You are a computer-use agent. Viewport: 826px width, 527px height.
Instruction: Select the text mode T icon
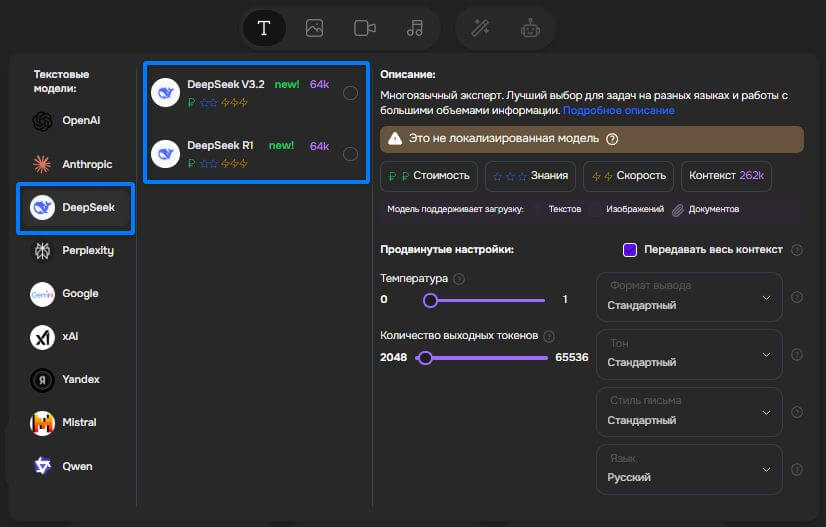264,28
